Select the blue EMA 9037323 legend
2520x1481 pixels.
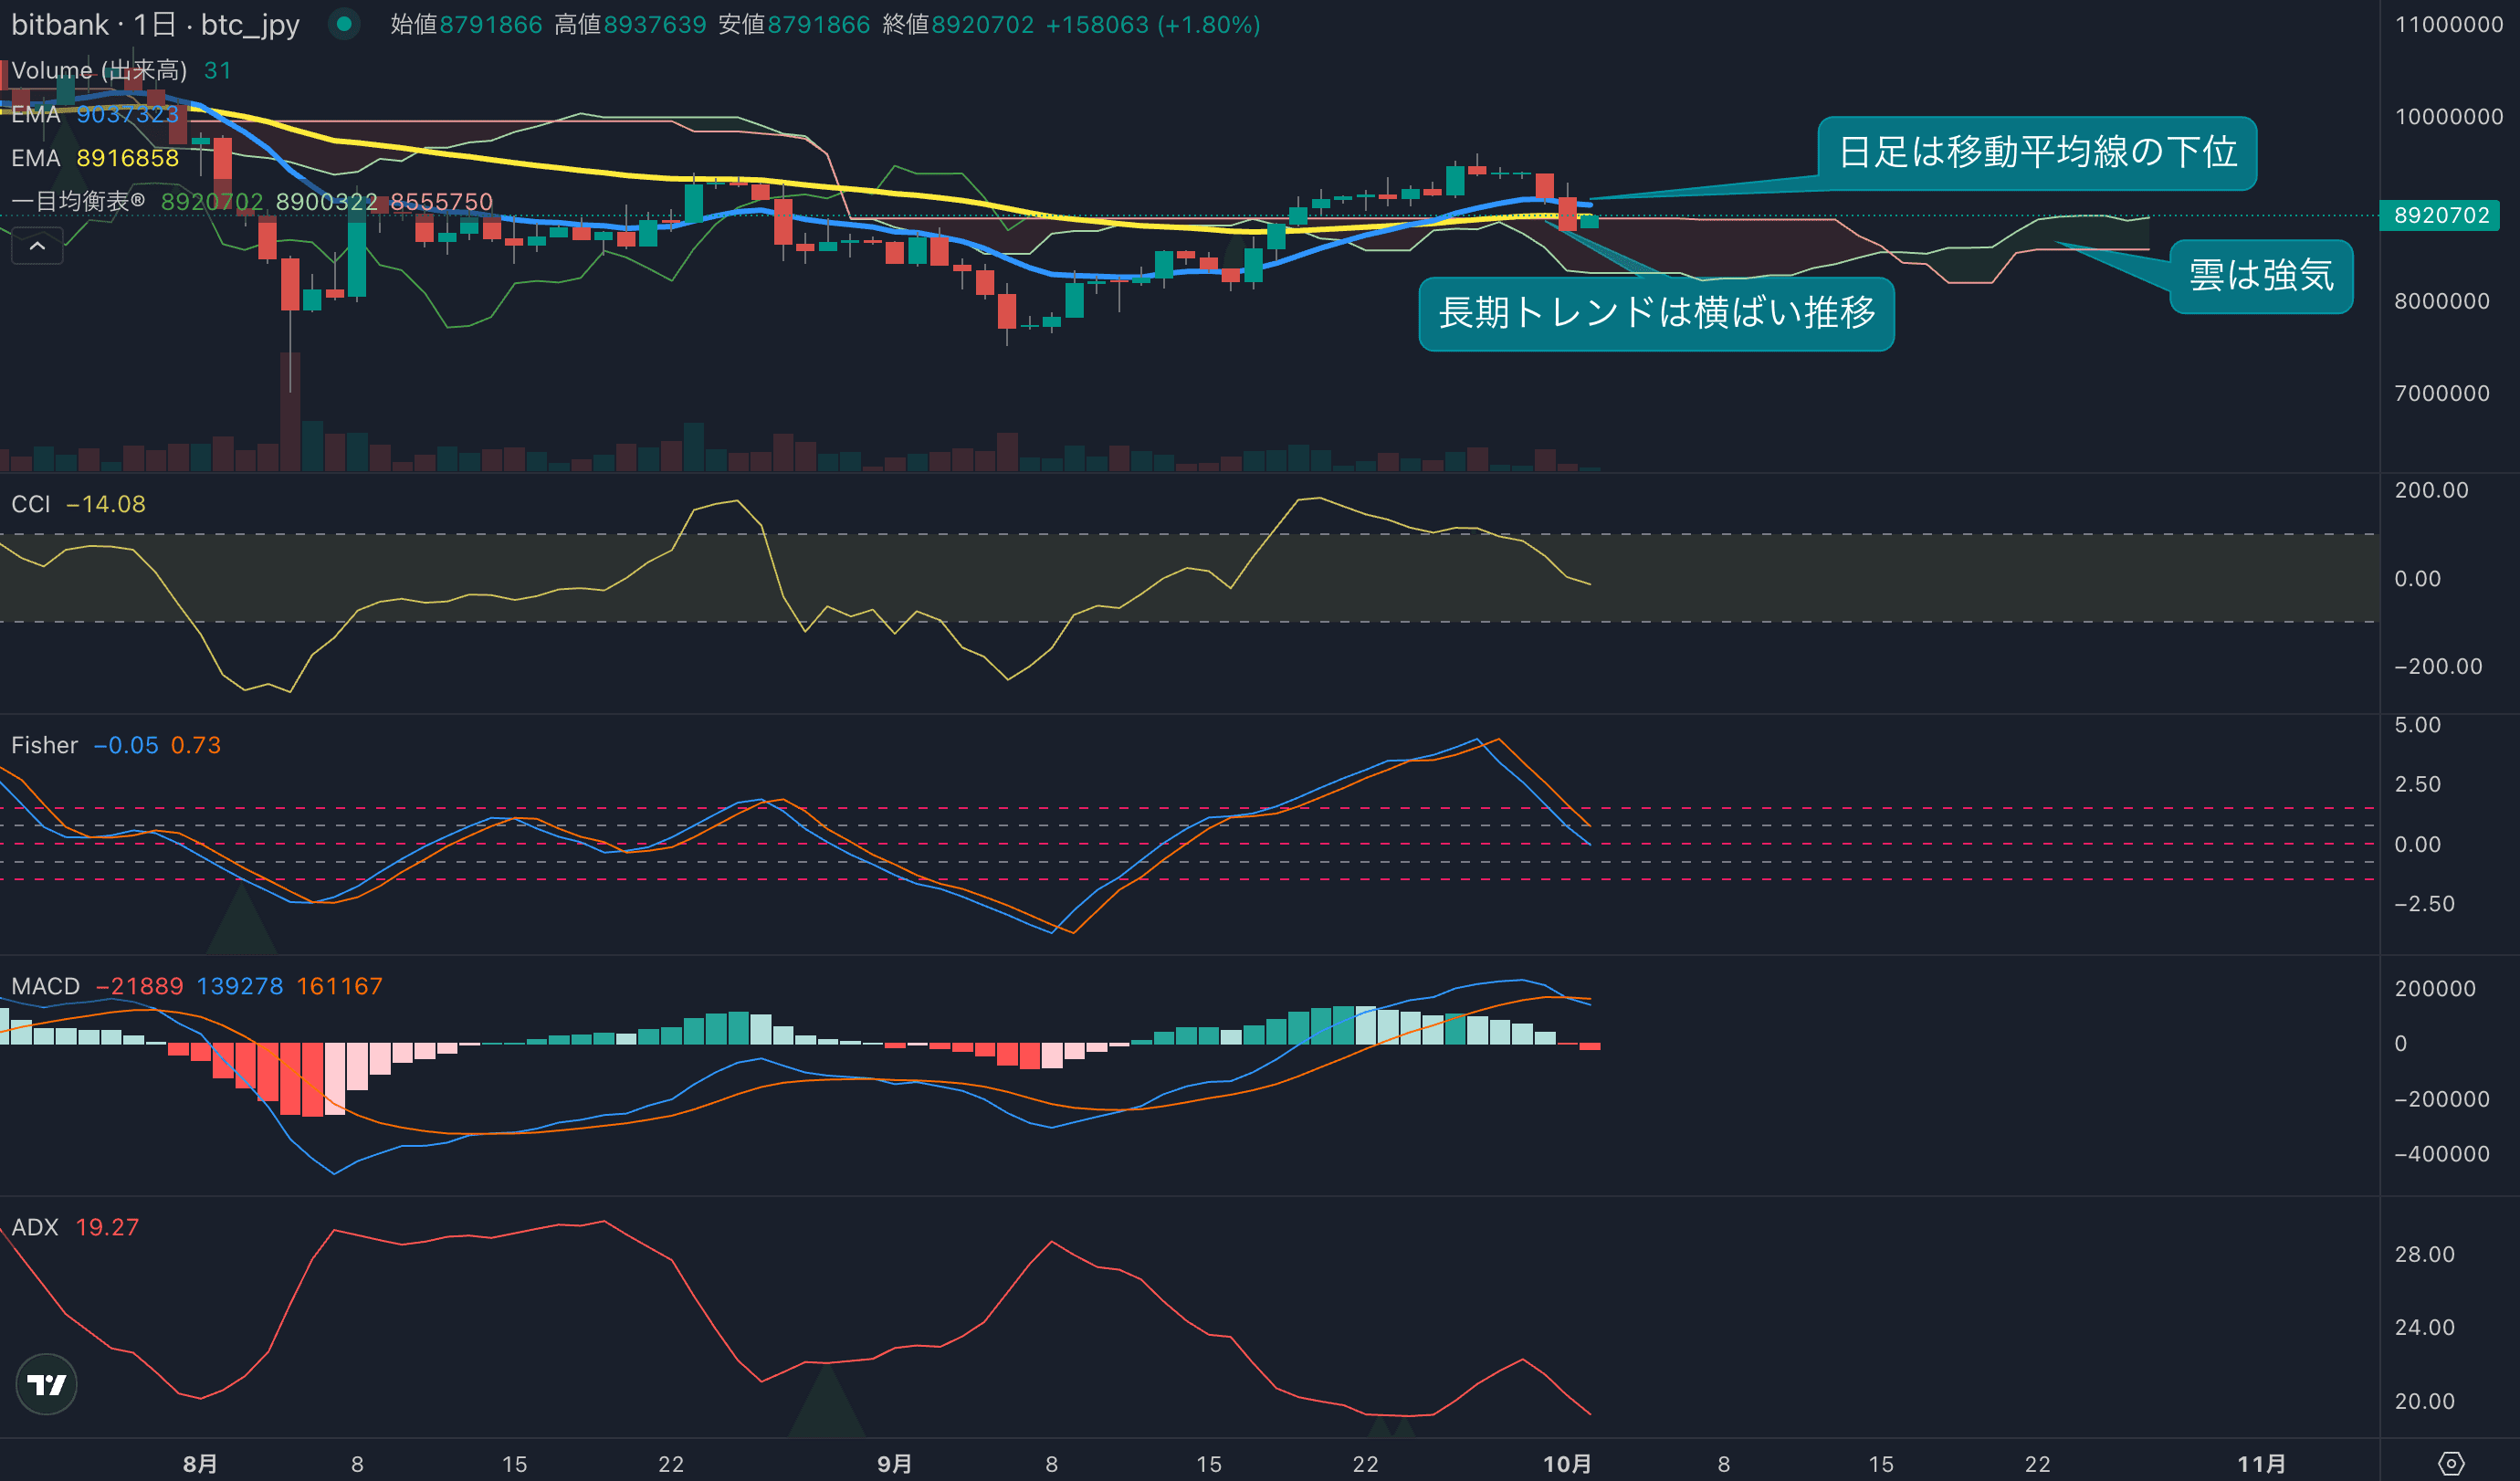click(96, 114)
